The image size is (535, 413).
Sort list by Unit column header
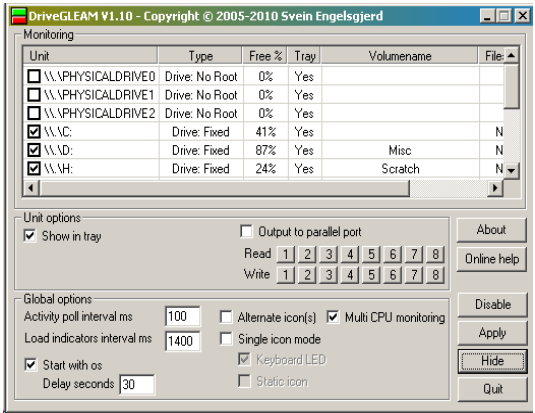[90, 56]
